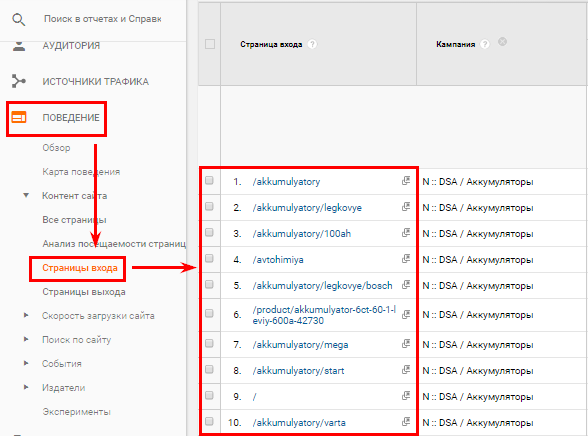Open /akkumulyatory page in new window icon

pos(406,181)
